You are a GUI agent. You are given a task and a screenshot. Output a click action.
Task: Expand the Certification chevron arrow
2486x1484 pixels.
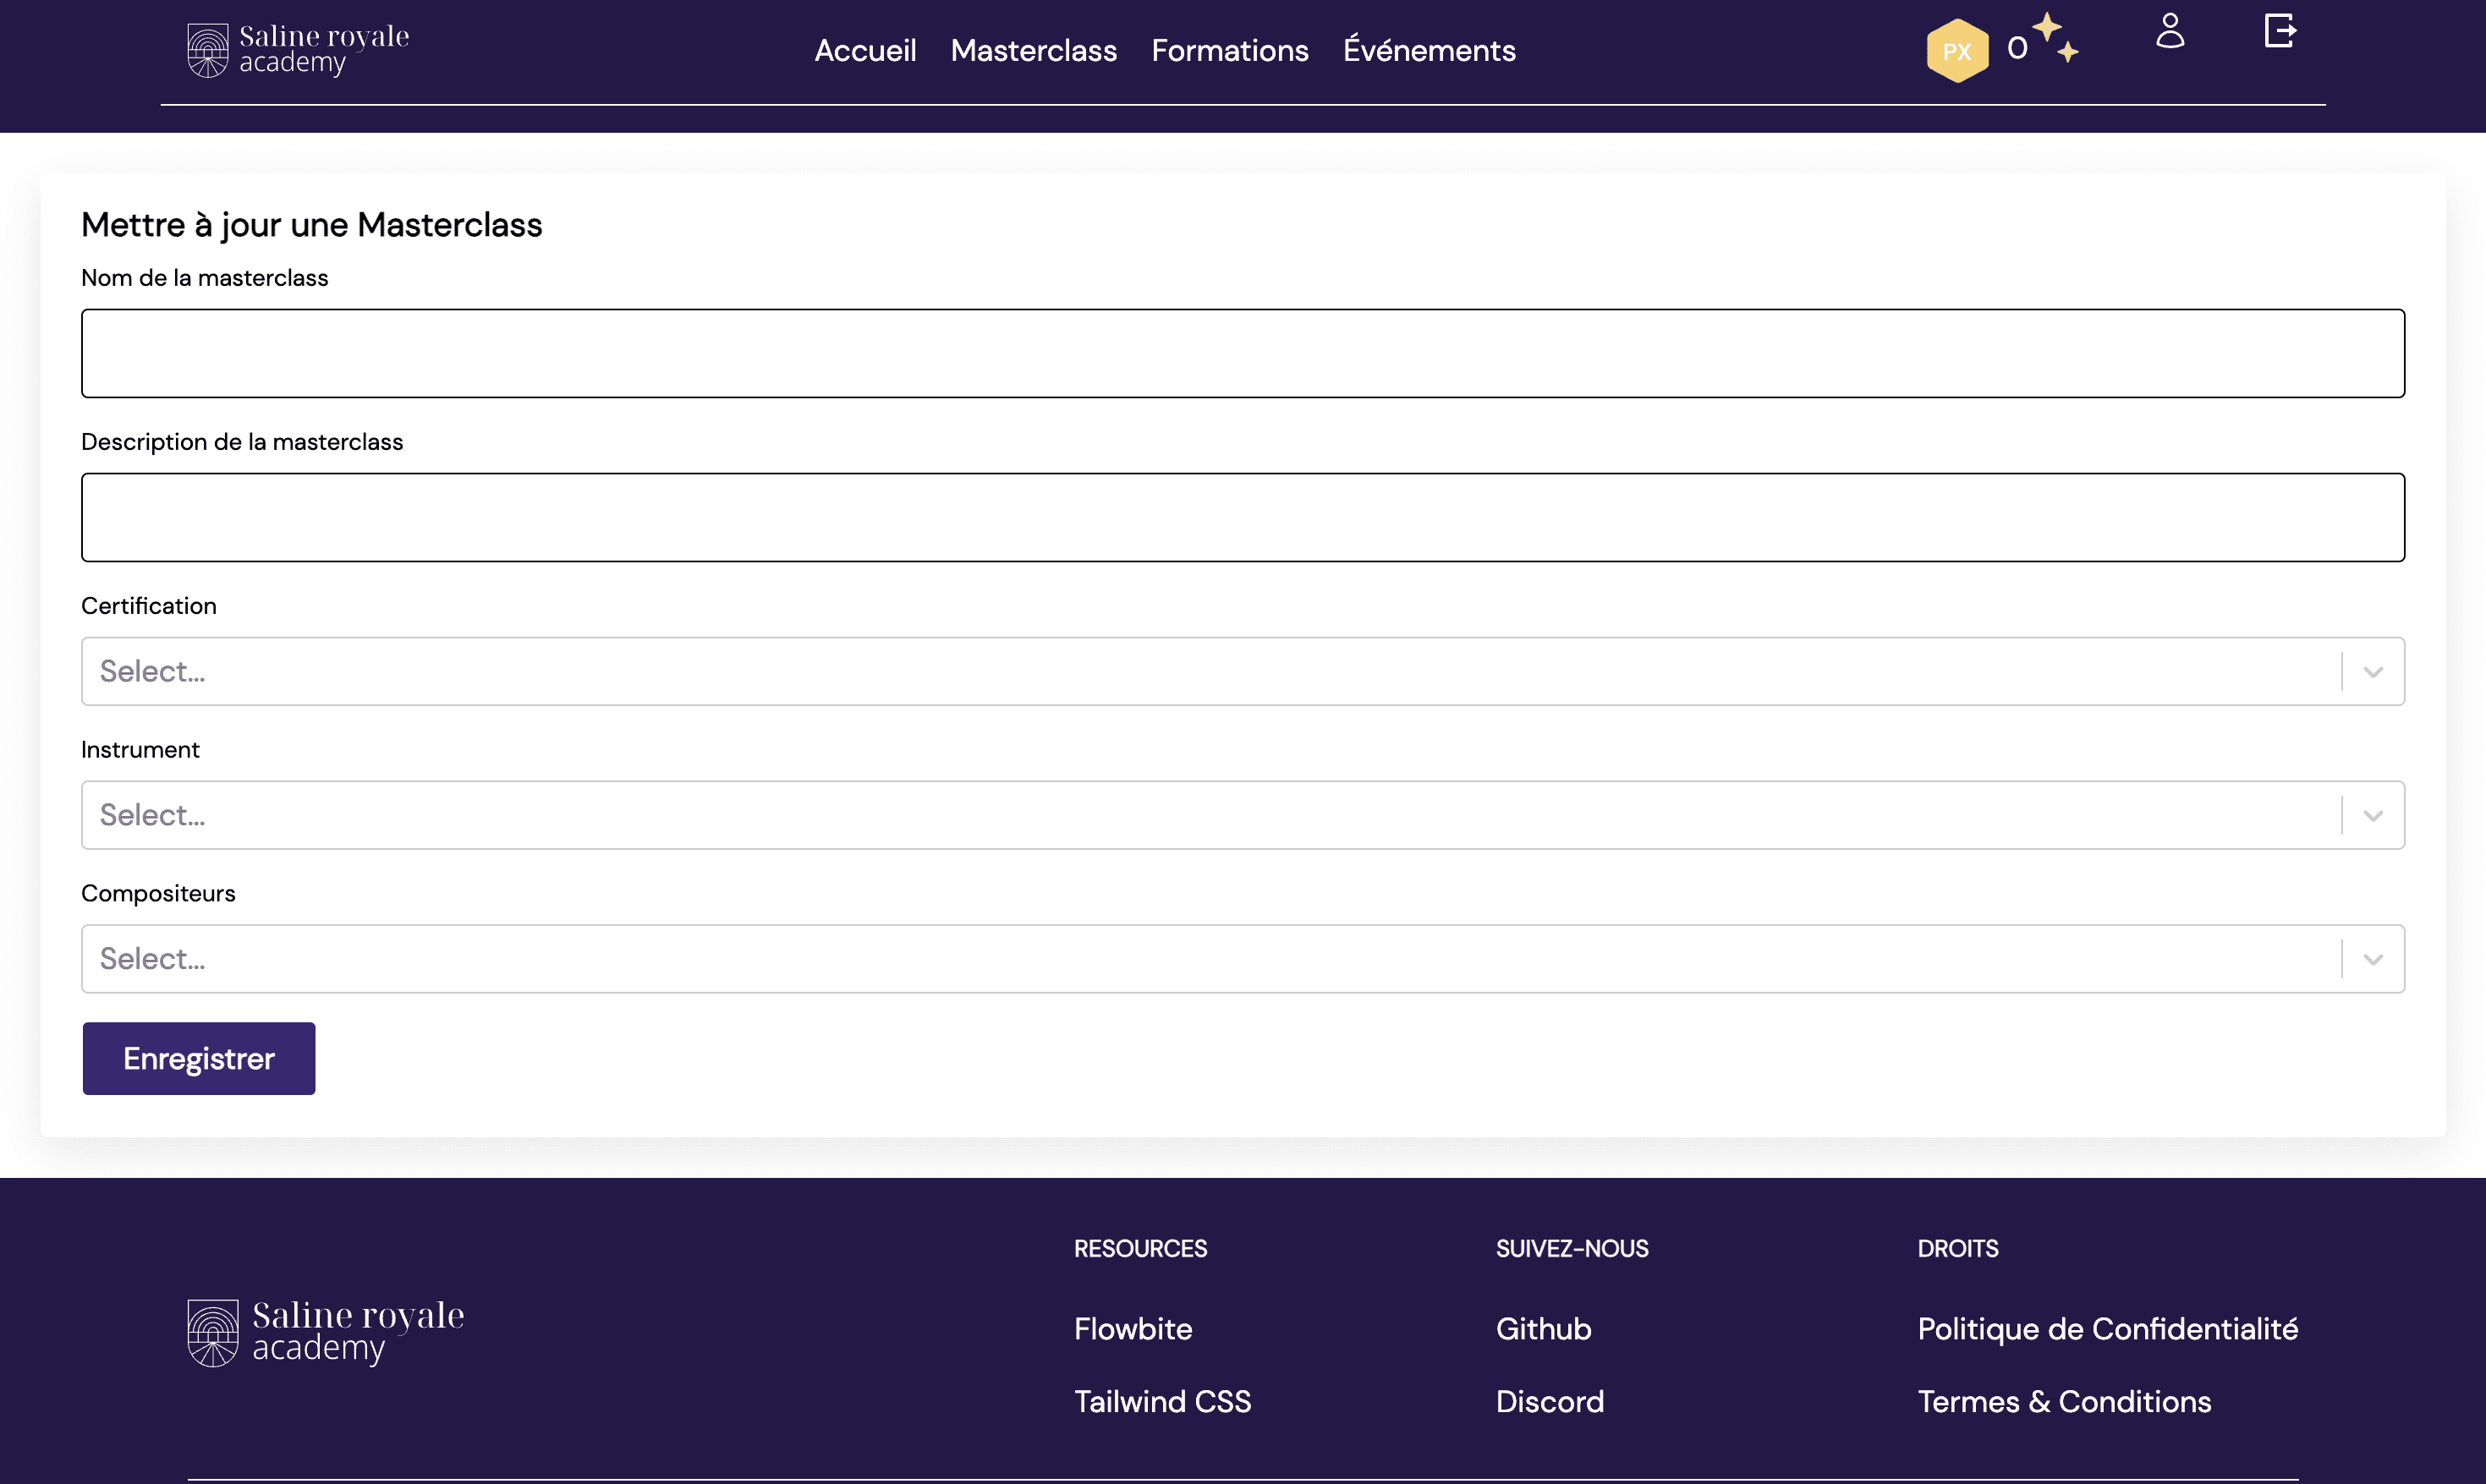pos(2373,672)
